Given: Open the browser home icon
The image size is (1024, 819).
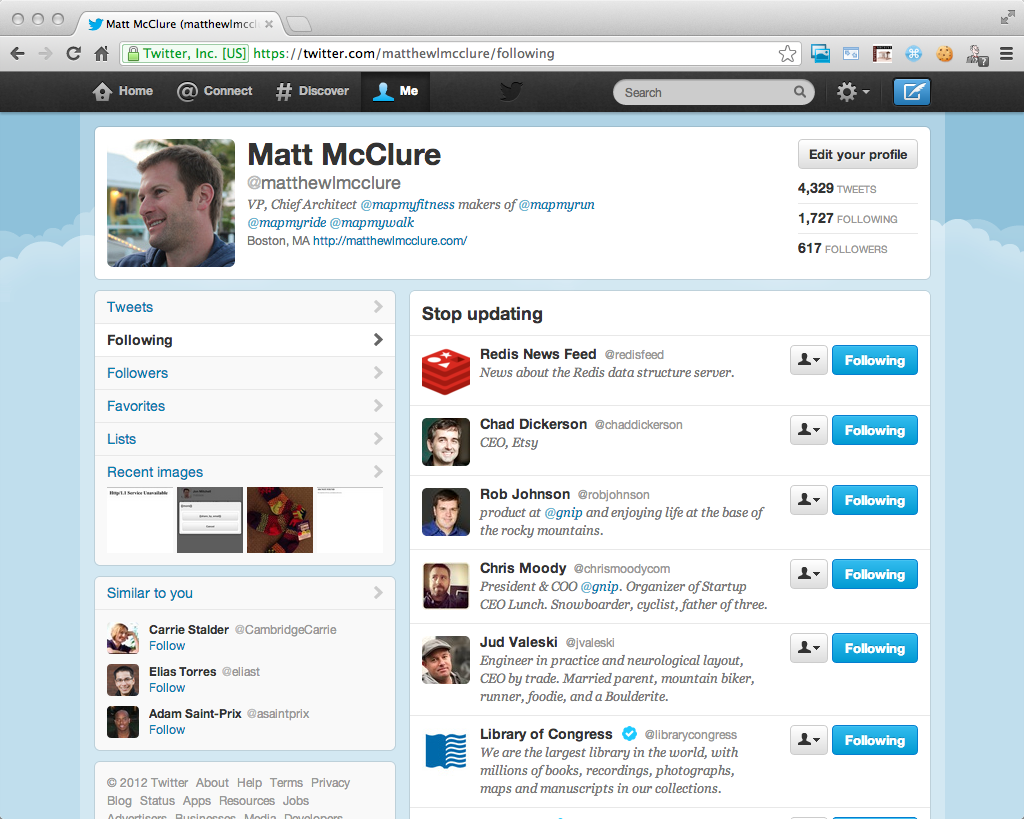Looking at the screenshot, I should 101,54.
